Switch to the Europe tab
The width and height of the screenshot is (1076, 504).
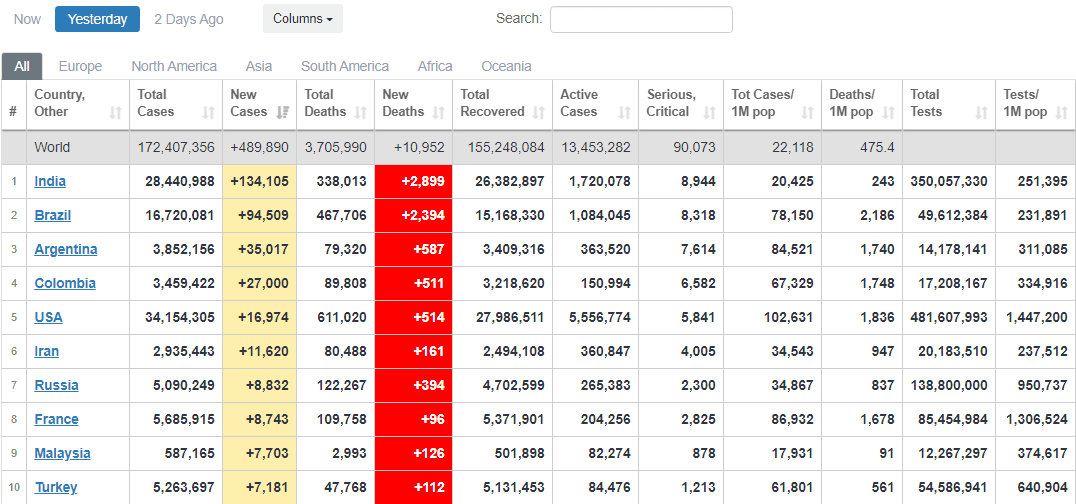[80, 66]
